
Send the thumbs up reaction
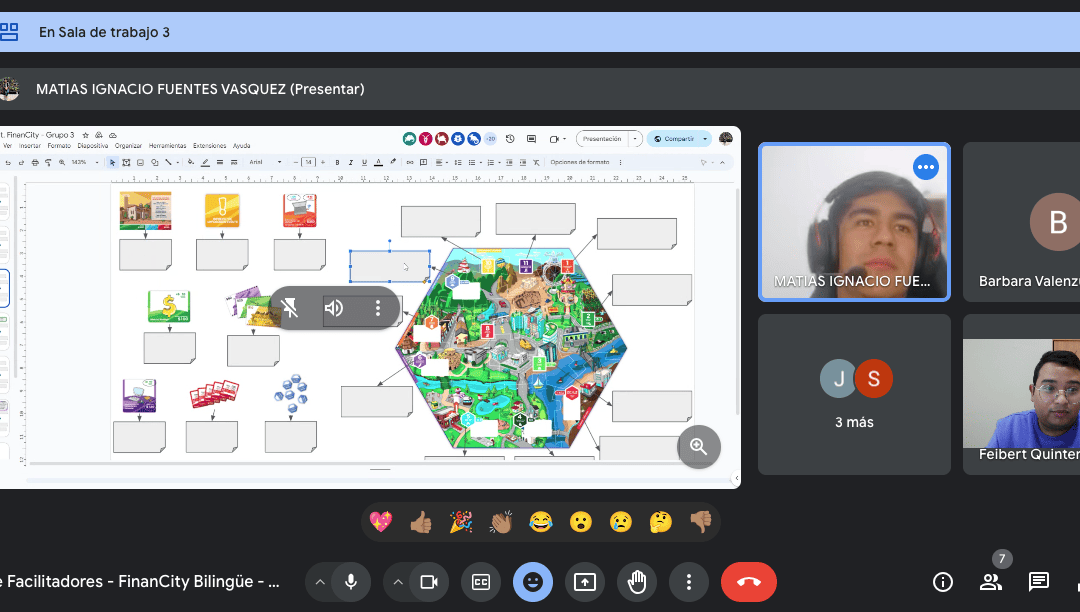coord(421,523)
